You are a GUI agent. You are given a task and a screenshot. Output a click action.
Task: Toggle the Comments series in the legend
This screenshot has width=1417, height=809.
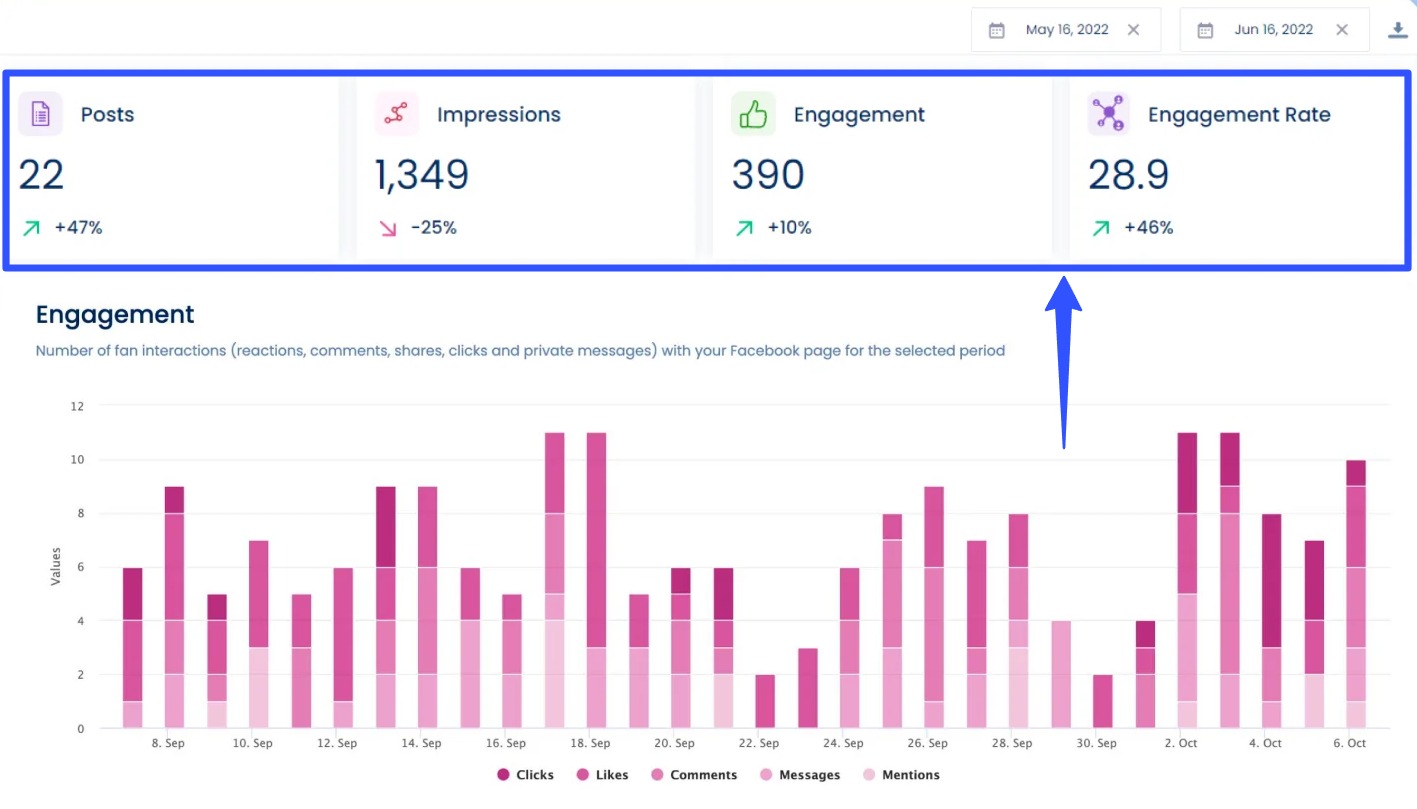click(x=693, y=774)
